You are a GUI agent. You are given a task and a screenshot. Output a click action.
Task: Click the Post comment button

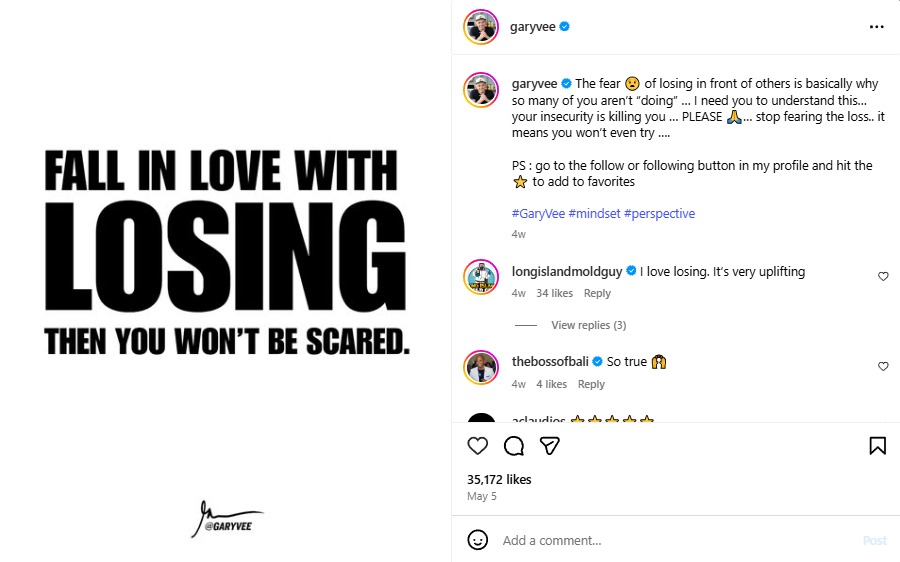[x=874, y=540]
